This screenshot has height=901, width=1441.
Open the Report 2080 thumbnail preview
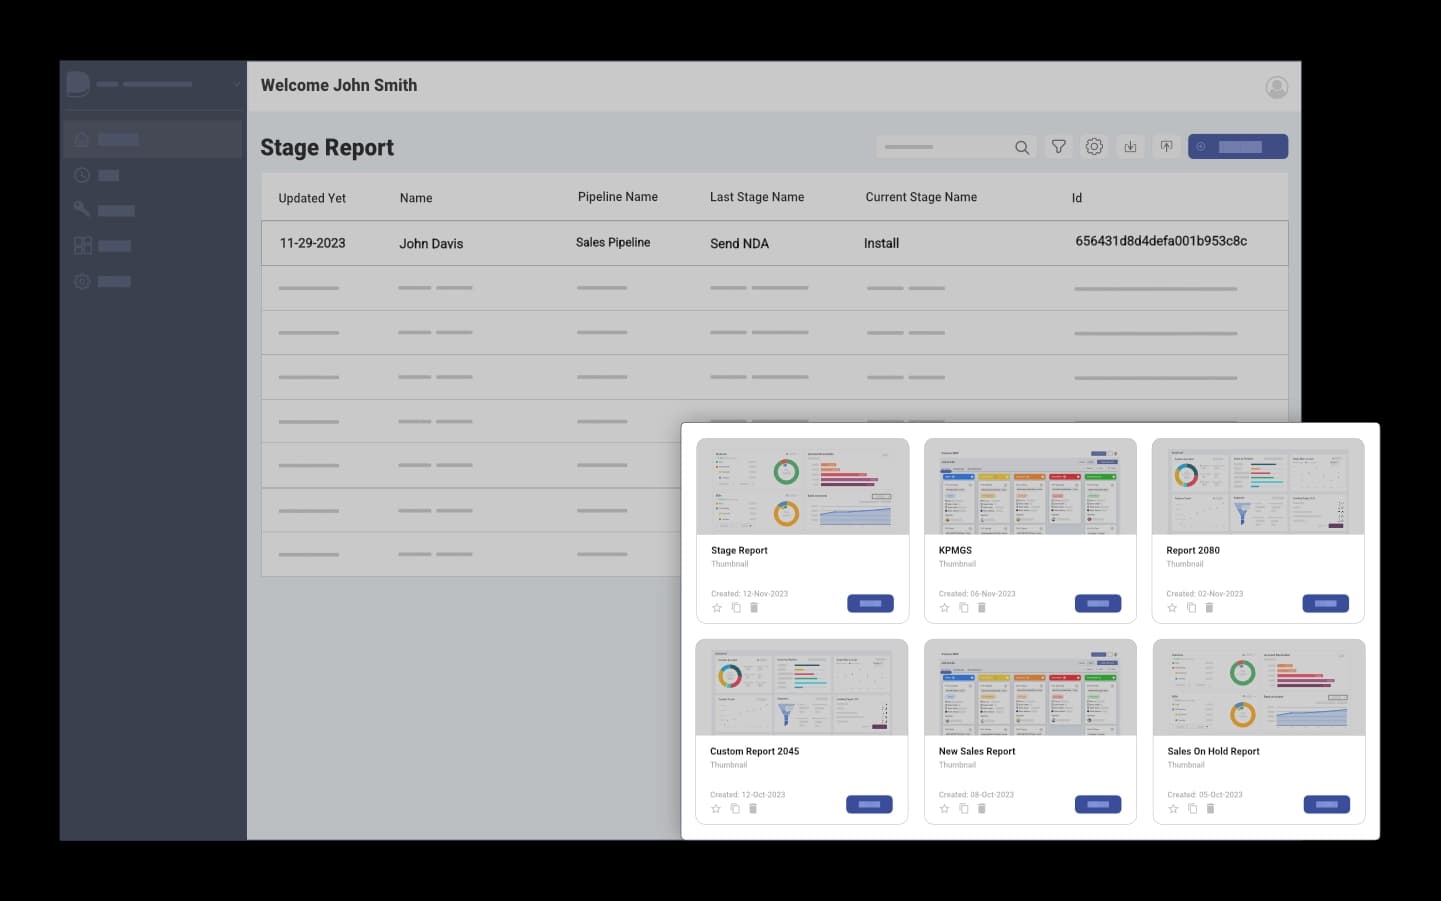click(1258, 487)
